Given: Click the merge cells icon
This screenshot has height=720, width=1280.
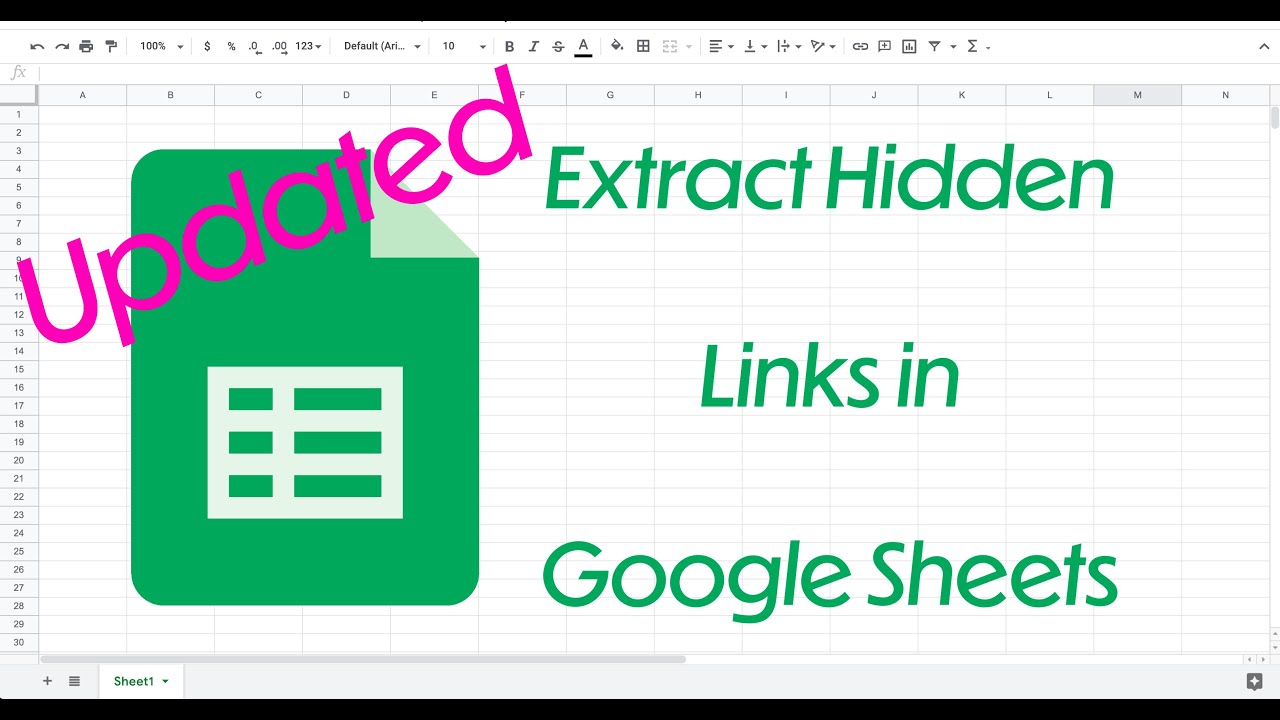Looking at the screenshot, I should tap(669, 46).
